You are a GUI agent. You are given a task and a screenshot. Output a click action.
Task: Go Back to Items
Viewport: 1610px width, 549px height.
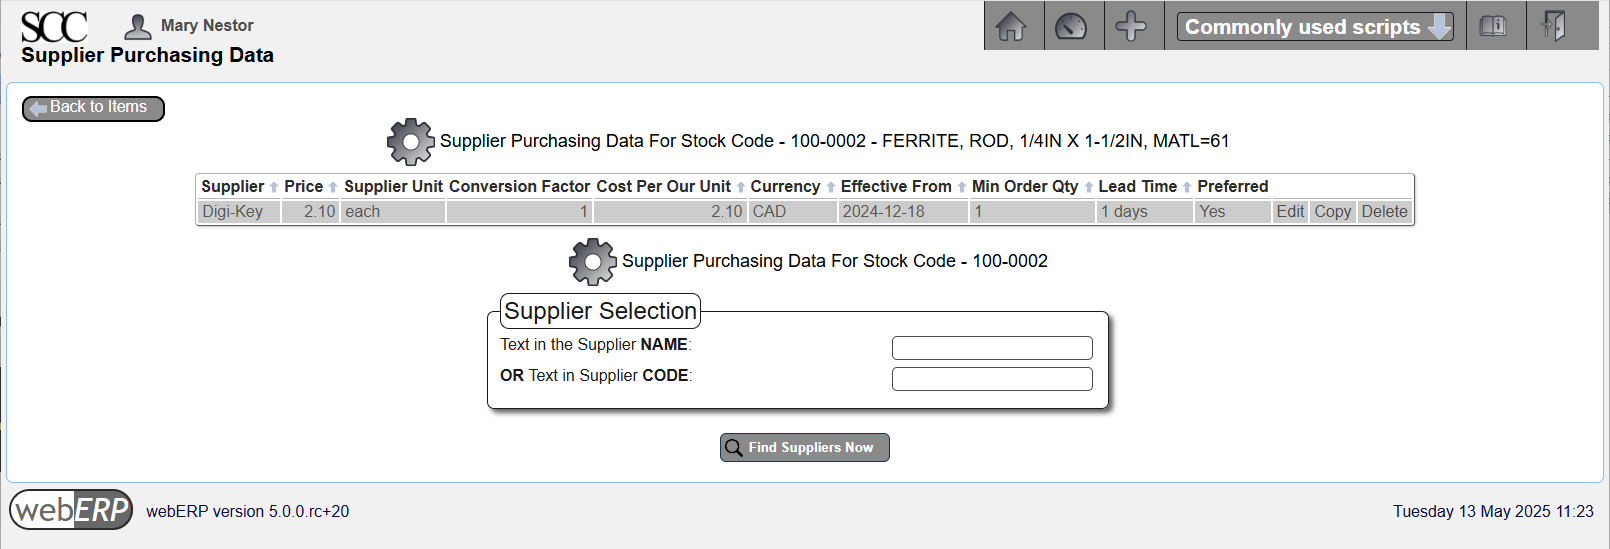point(93,107)
